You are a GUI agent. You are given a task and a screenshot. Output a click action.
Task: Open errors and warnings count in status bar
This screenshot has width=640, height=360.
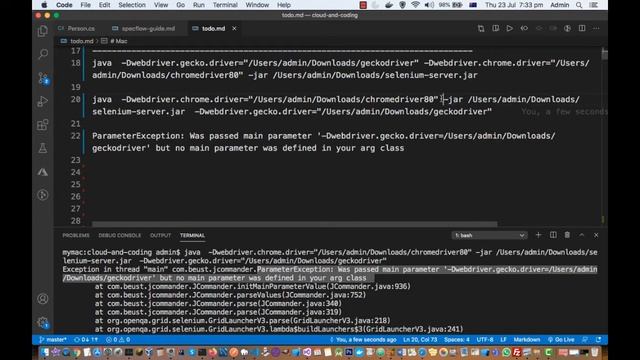pyautogui.click(x=118, y=340)
